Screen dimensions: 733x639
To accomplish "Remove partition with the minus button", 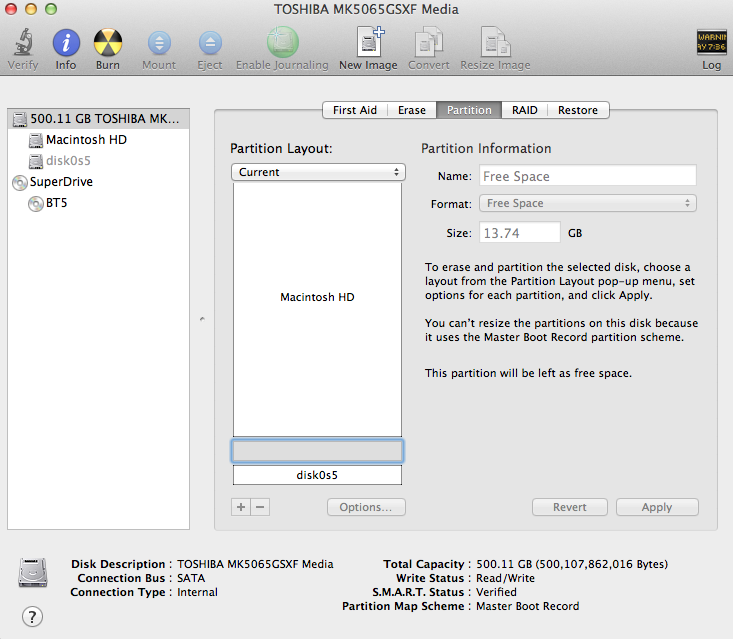I will coord(260,507).
